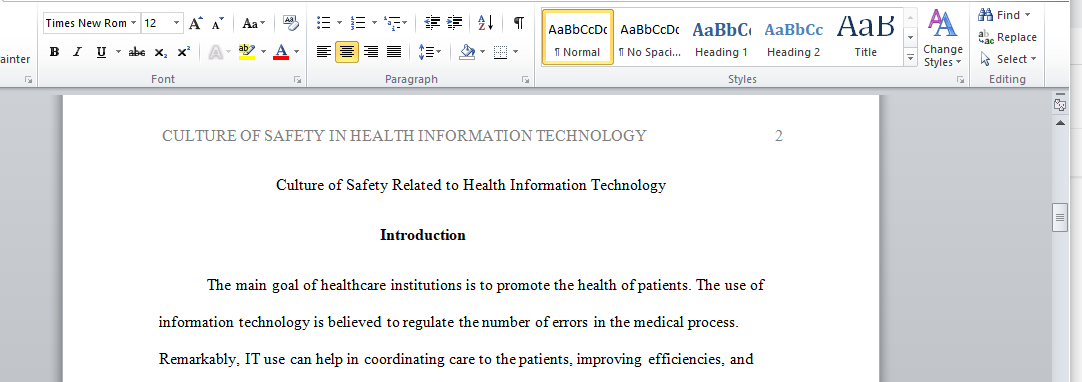
Task: Increase paragraph indent
Action: tap(454, 23)
